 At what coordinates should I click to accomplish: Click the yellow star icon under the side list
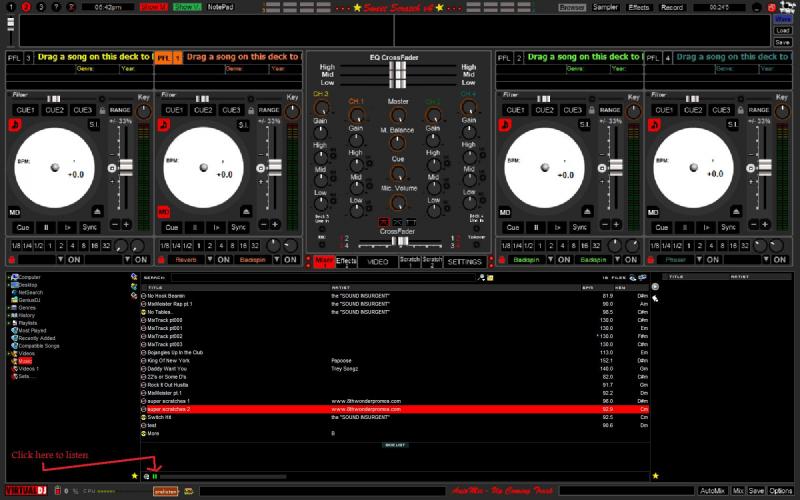(x=656, y=476)
